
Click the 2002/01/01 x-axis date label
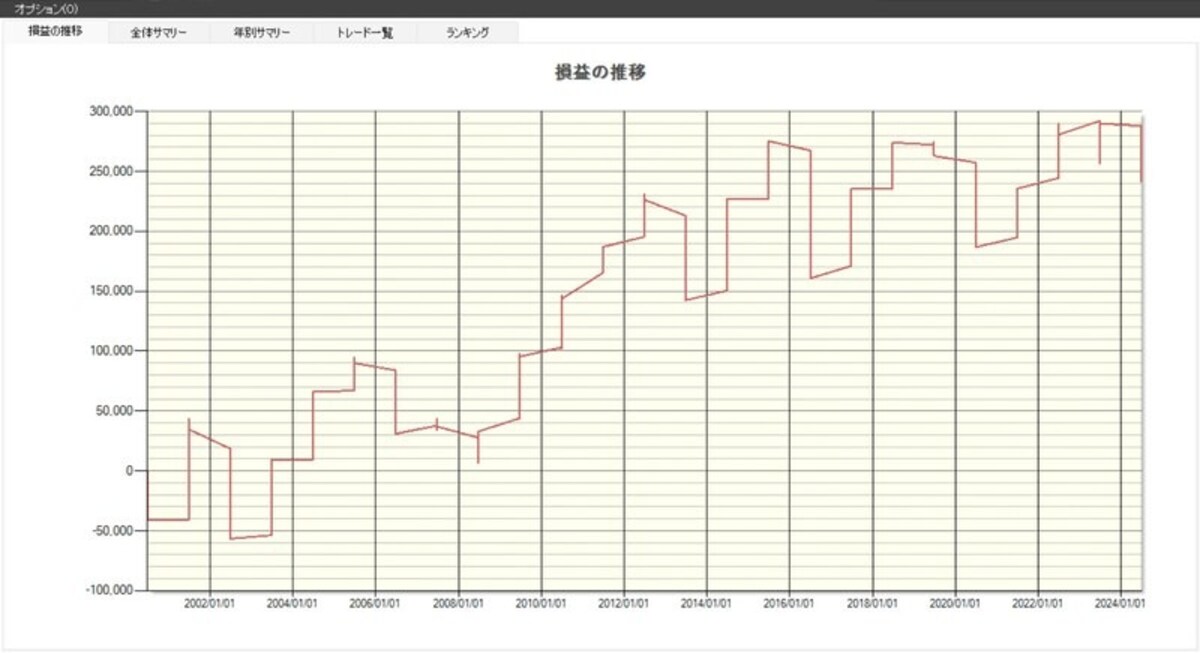click(210, 604)
